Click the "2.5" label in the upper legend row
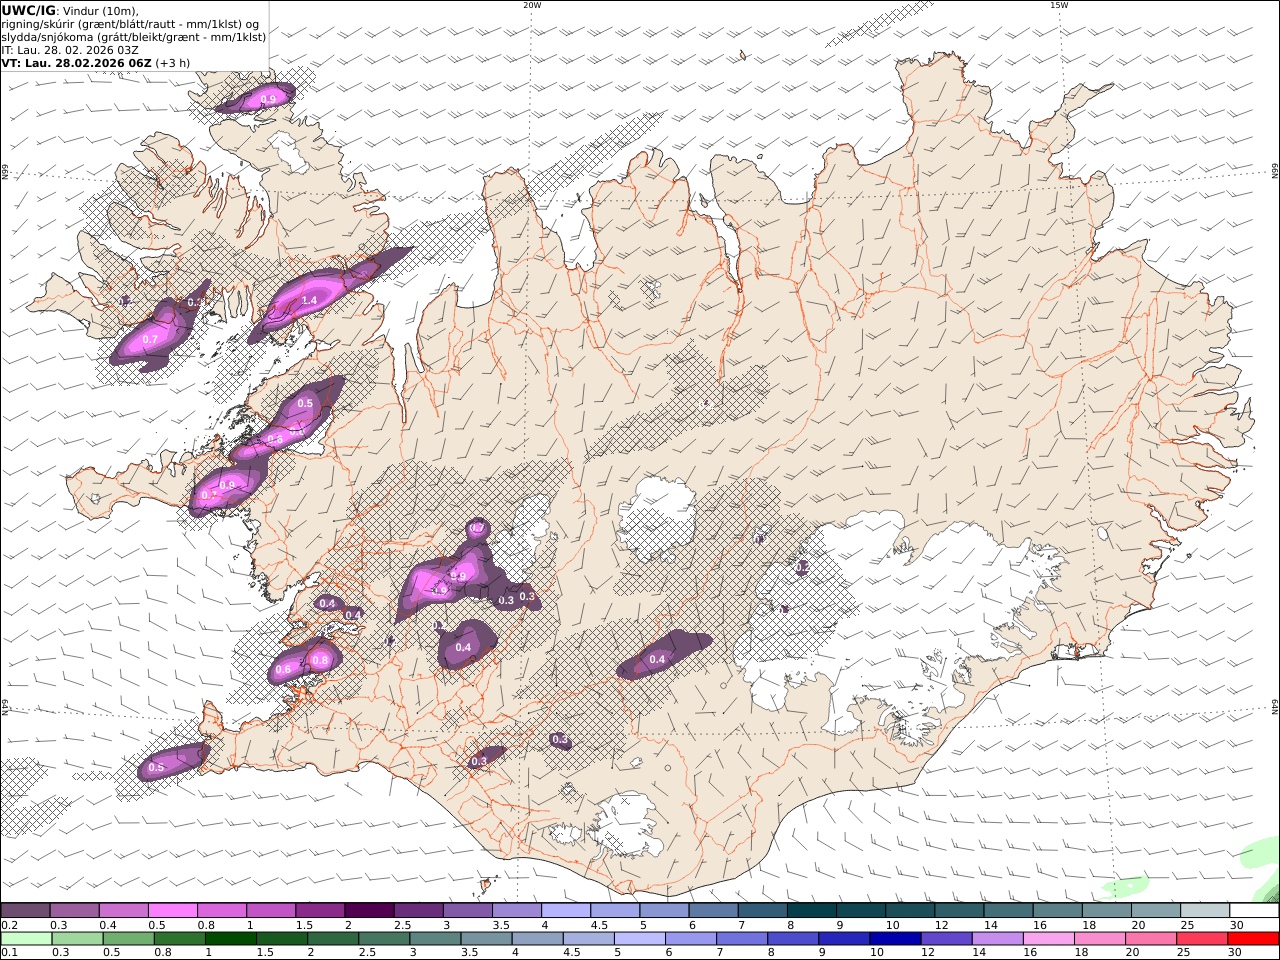The image size is (1280, 960). coord(402,925)
